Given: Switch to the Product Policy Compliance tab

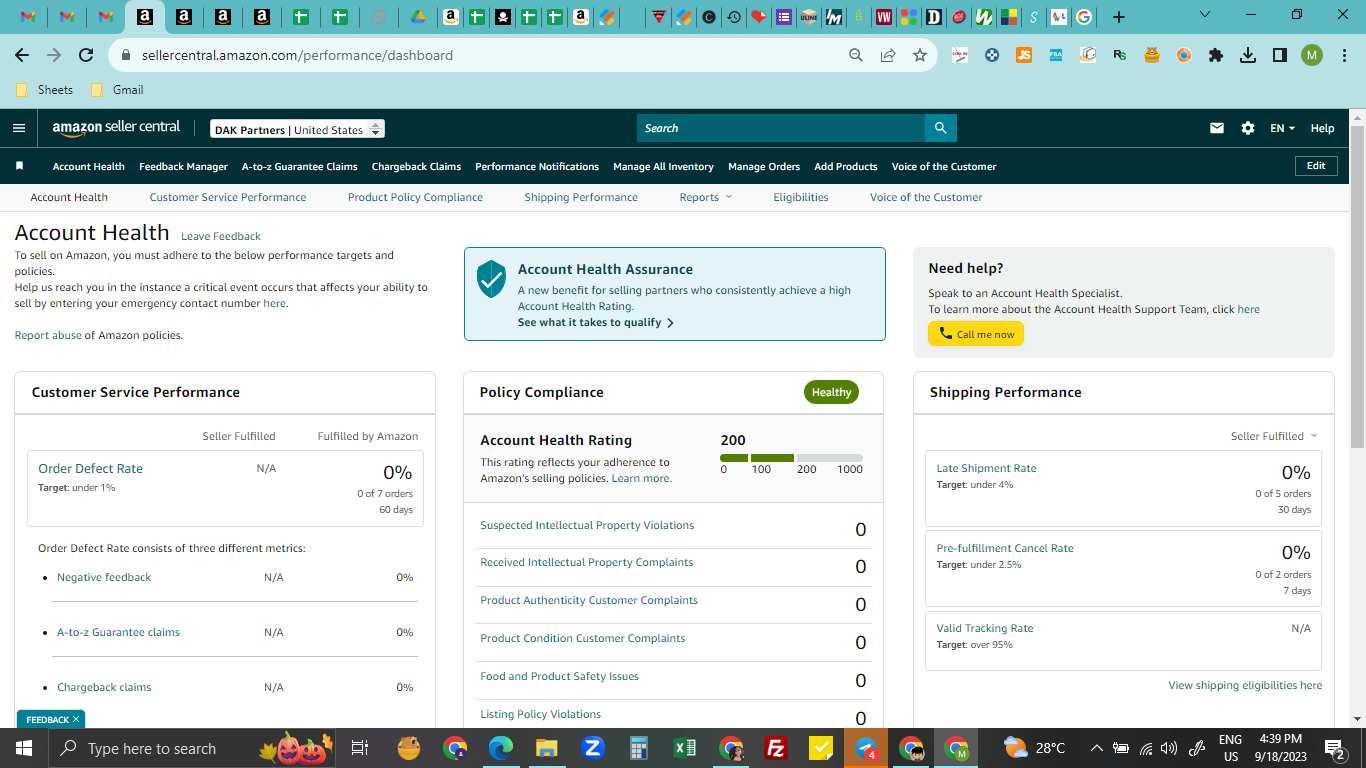Looking at the screenshot, I should tap(415, 197).
